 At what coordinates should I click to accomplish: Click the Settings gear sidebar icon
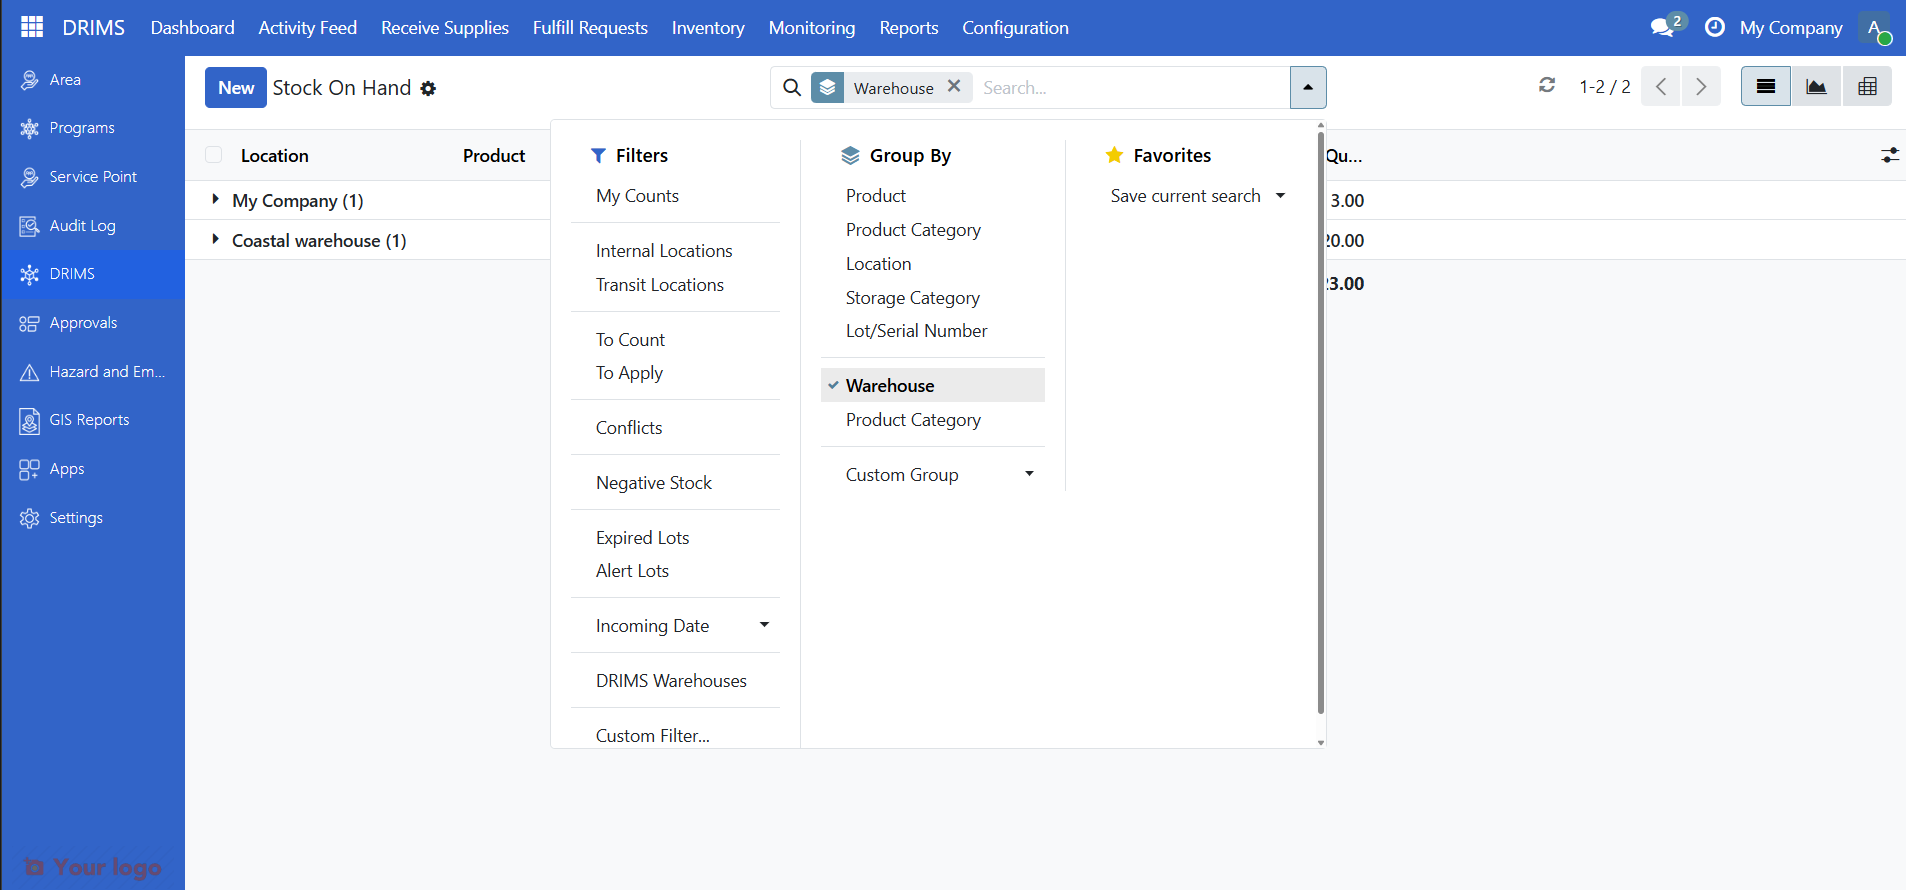pyautogui.click(x=30, y=518)
